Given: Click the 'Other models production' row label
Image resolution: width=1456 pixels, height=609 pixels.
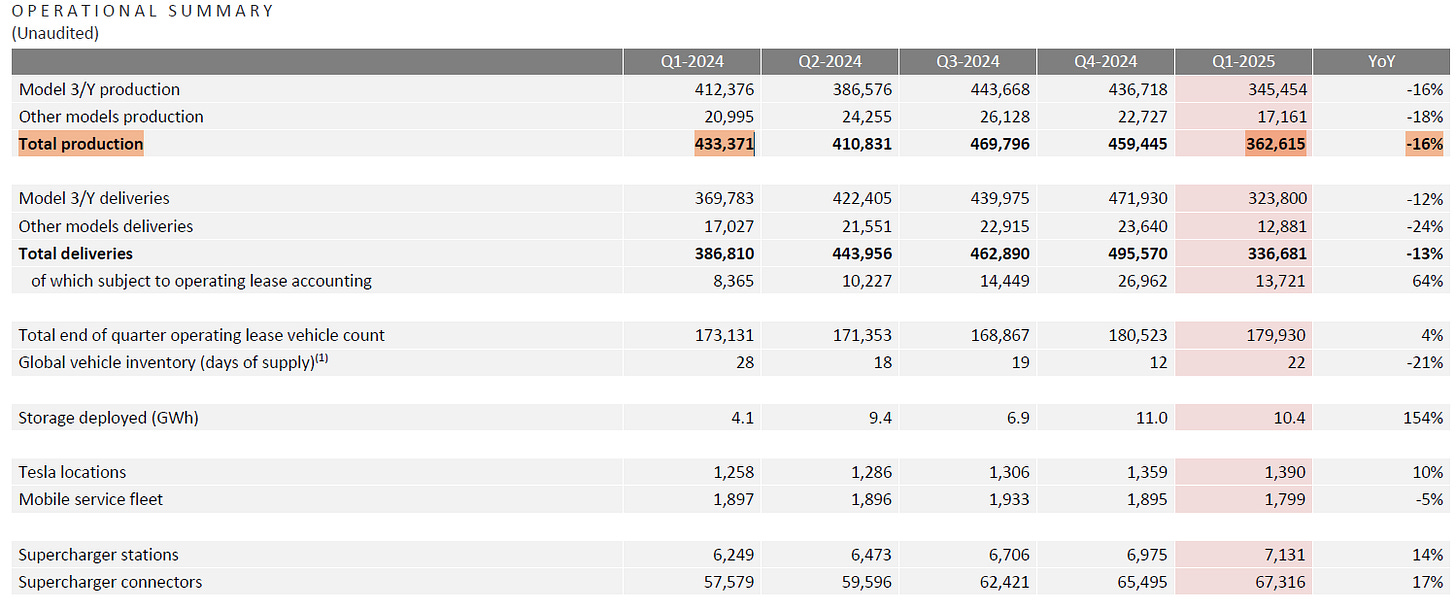Looking at the screenshot, I should 111,116.
